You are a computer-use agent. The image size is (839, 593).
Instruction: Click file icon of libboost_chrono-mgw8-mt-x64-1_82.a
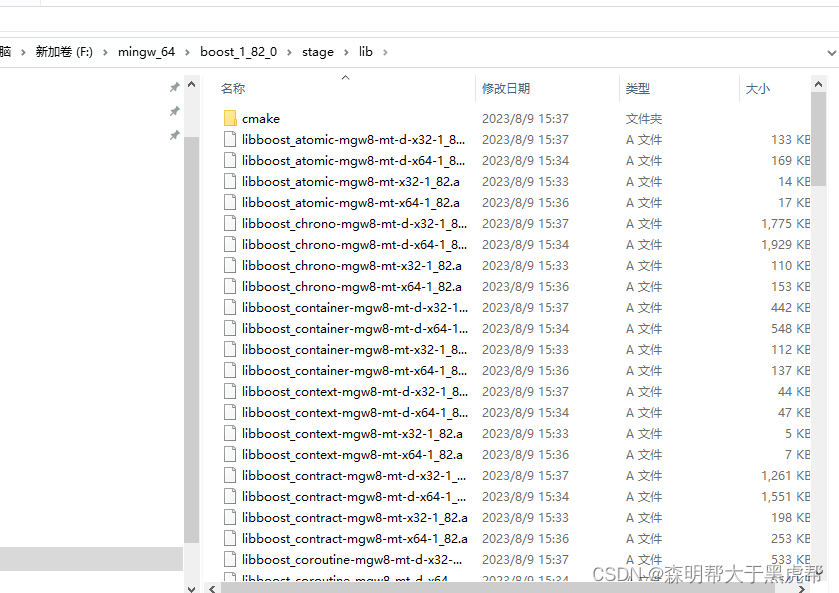(230, 286)
